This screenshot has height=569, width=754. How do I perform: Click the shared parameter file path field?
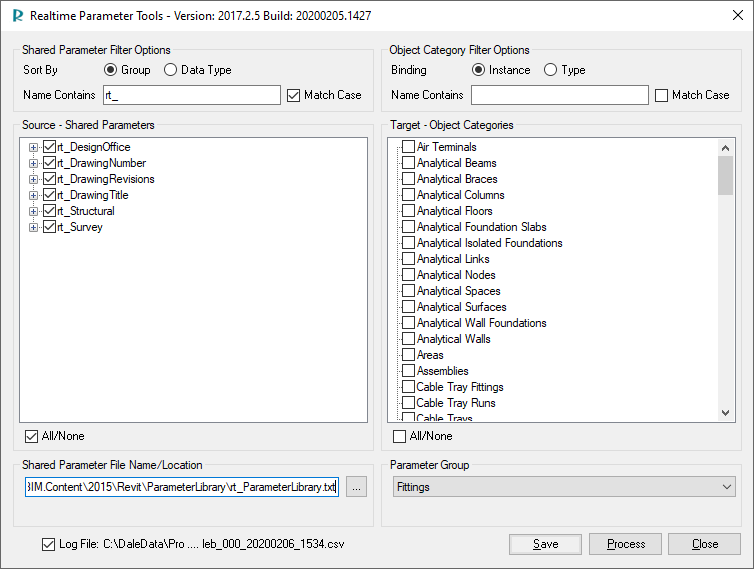pyautogui.click(x=182, y=487)
